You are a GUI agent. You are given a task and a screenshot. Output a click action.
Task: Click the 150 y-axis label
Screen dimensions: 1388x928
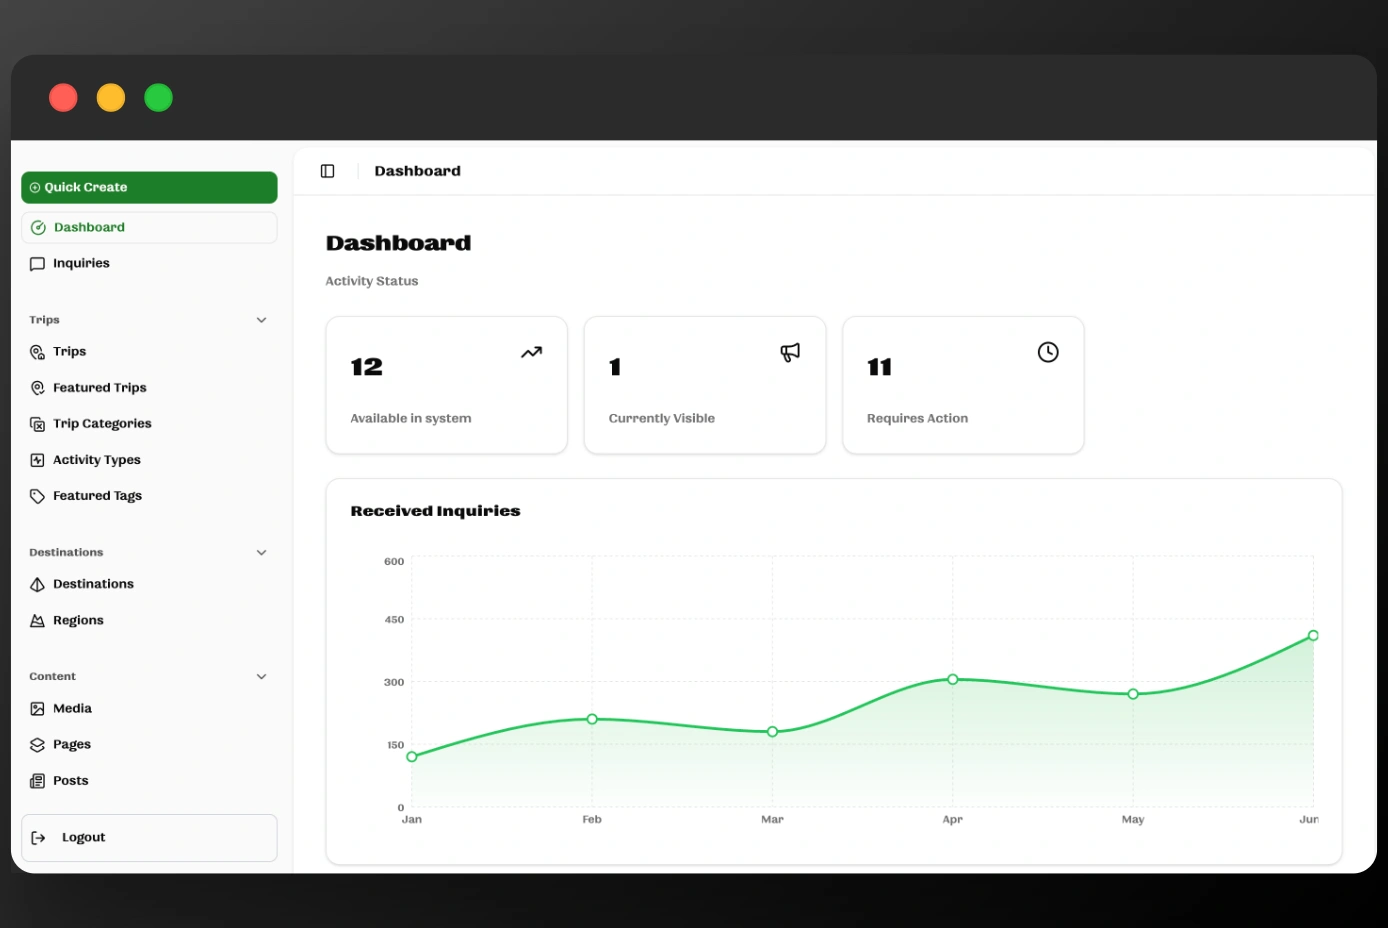395,745
